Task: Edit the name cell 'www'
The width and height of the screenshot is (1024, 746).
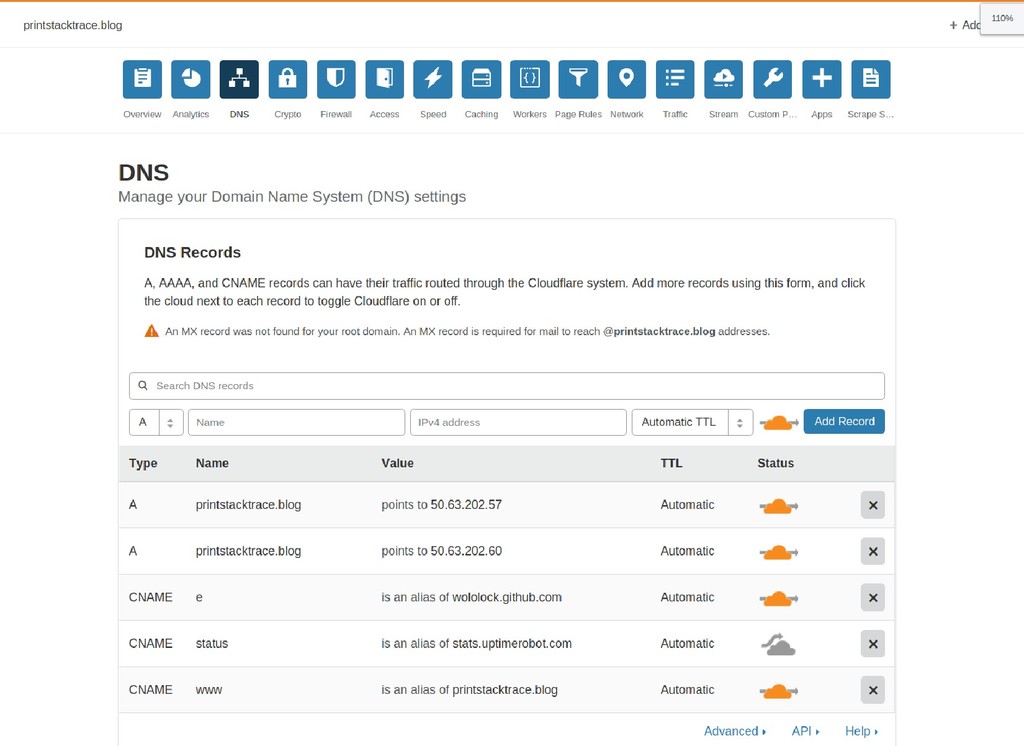Action: pos(209,690)
